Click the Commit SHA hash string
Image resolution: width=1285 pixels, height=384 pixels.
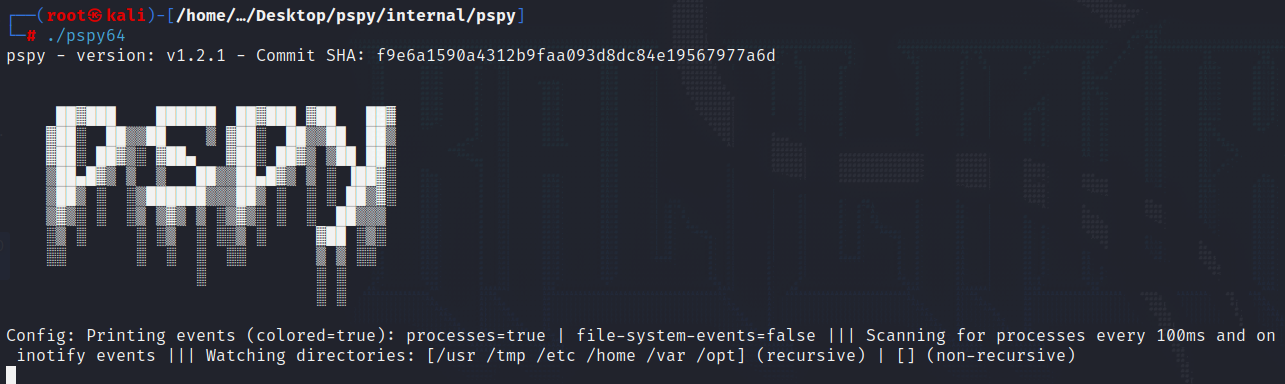(x=576, y=55)
